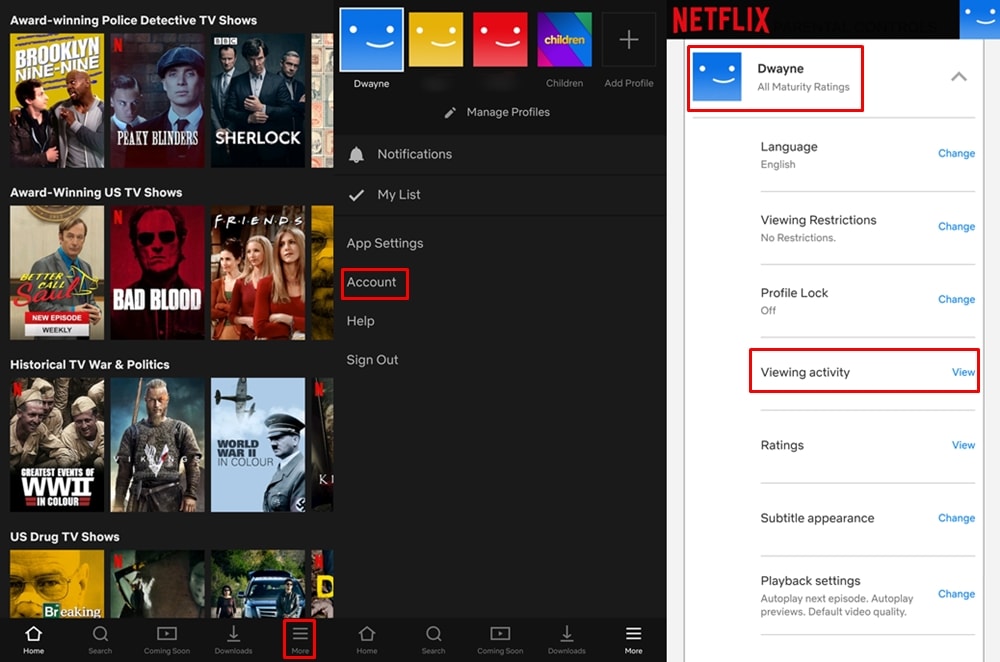Click View link for Ratings

pos(963,445)
